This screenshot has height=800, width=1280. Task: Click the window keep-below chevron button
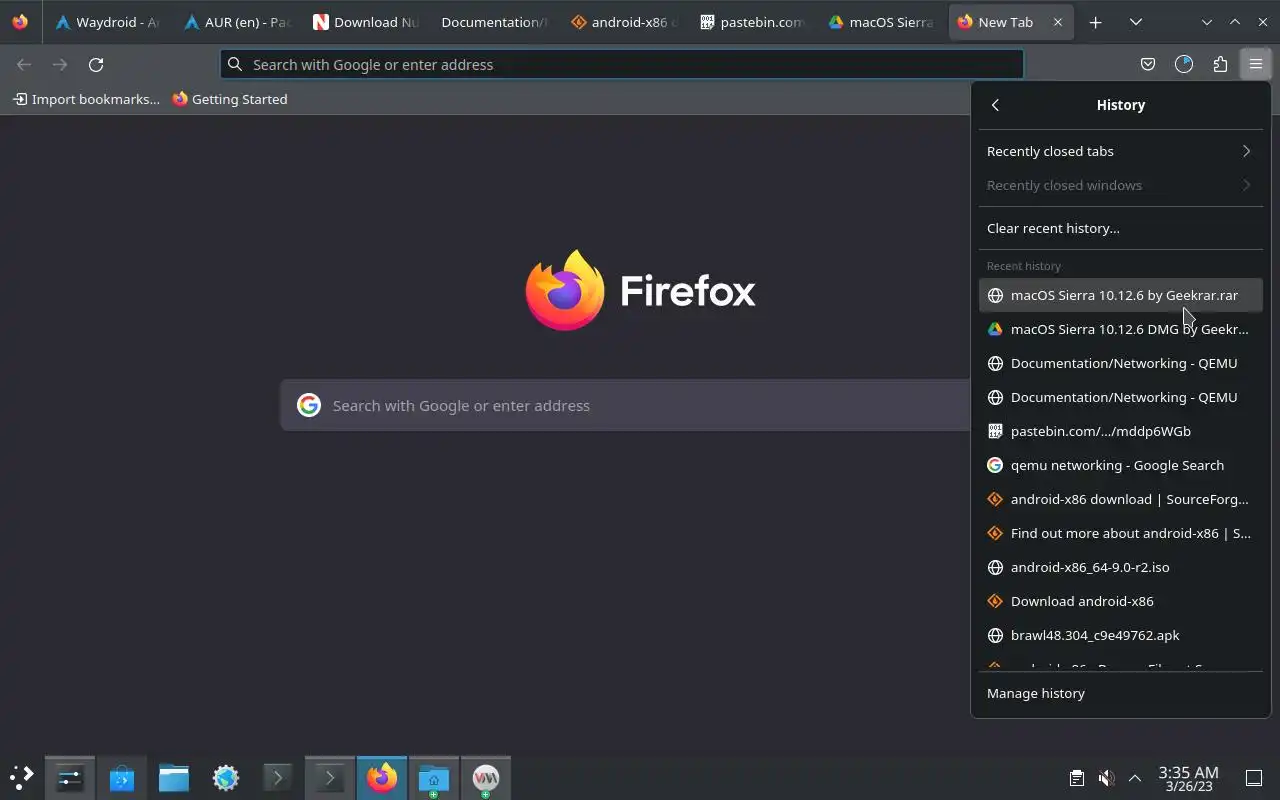(x=1207, y=22)
